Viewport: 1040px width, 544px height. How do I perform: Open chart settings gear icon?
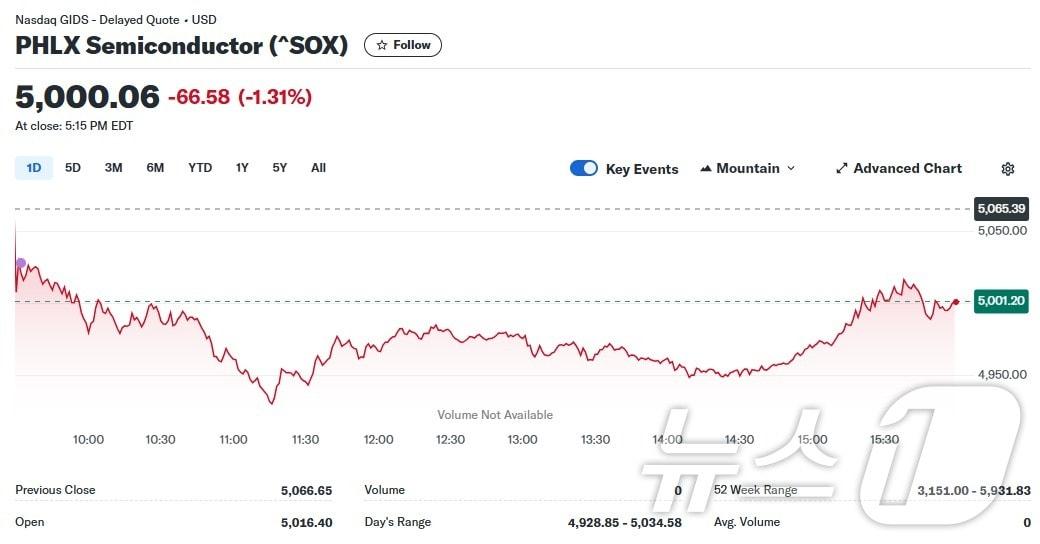click(x=1007, y=169)
